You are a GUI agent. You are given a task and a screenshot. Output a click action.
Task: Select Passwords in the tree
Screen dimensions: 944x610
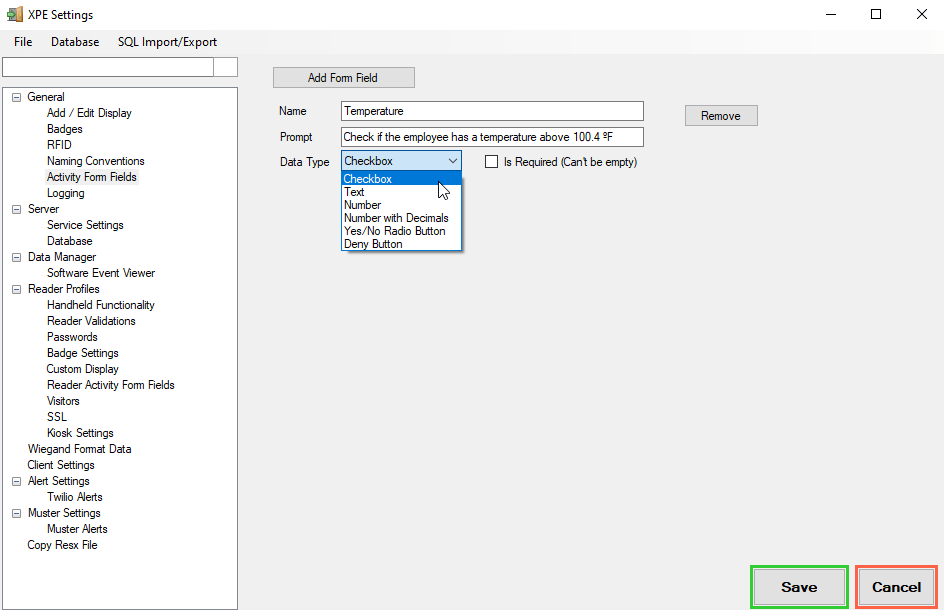pyautogui.click(x=72, y=337)
